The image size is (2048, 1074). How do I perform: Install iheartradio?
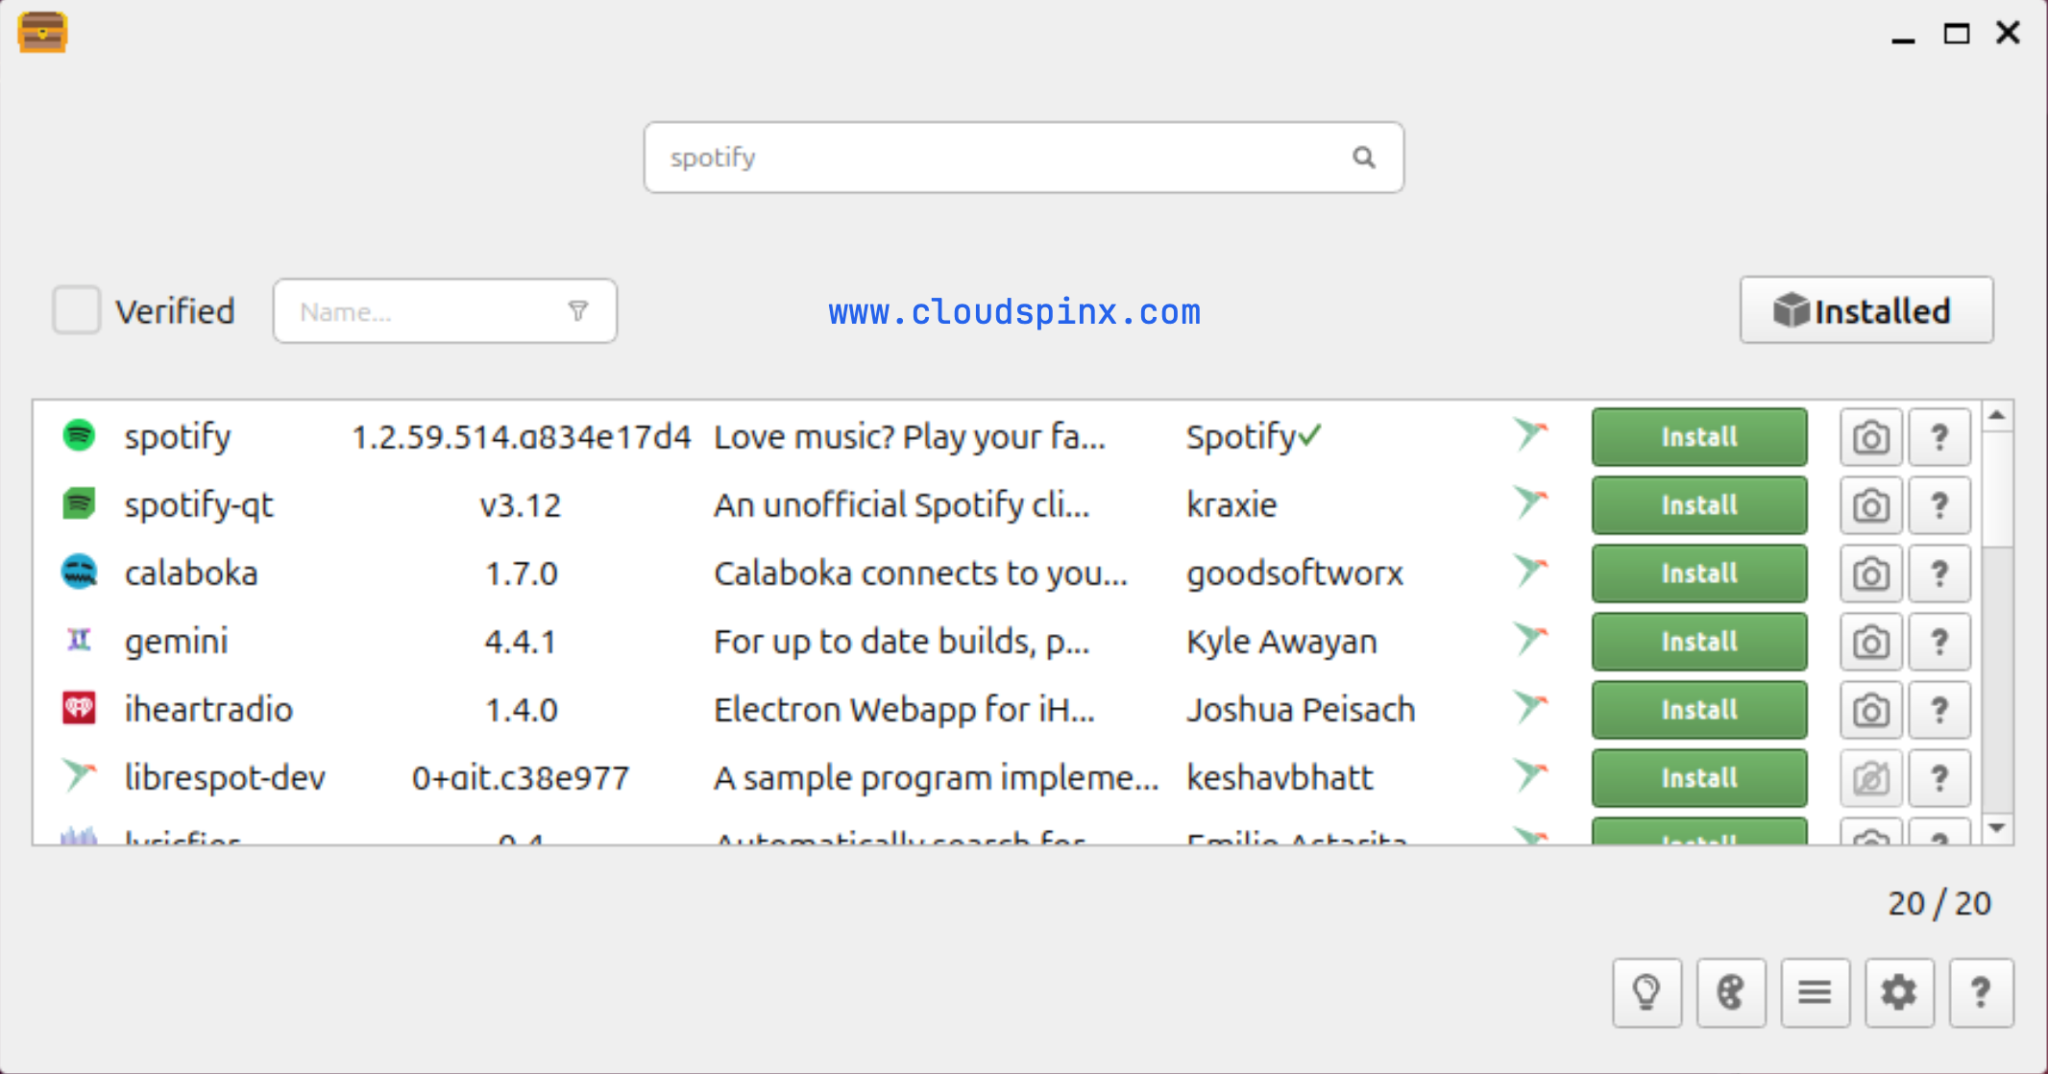[x=1698, y=709]
